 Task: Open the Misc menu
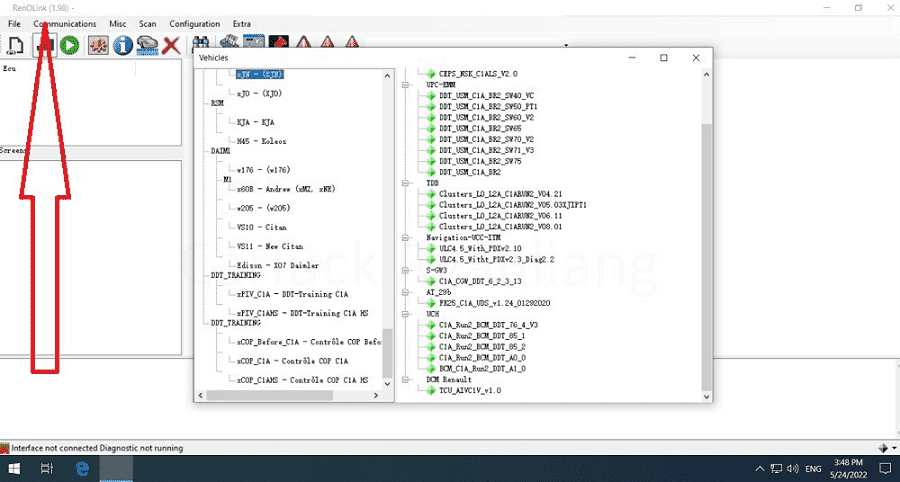(x=118, y=24)
